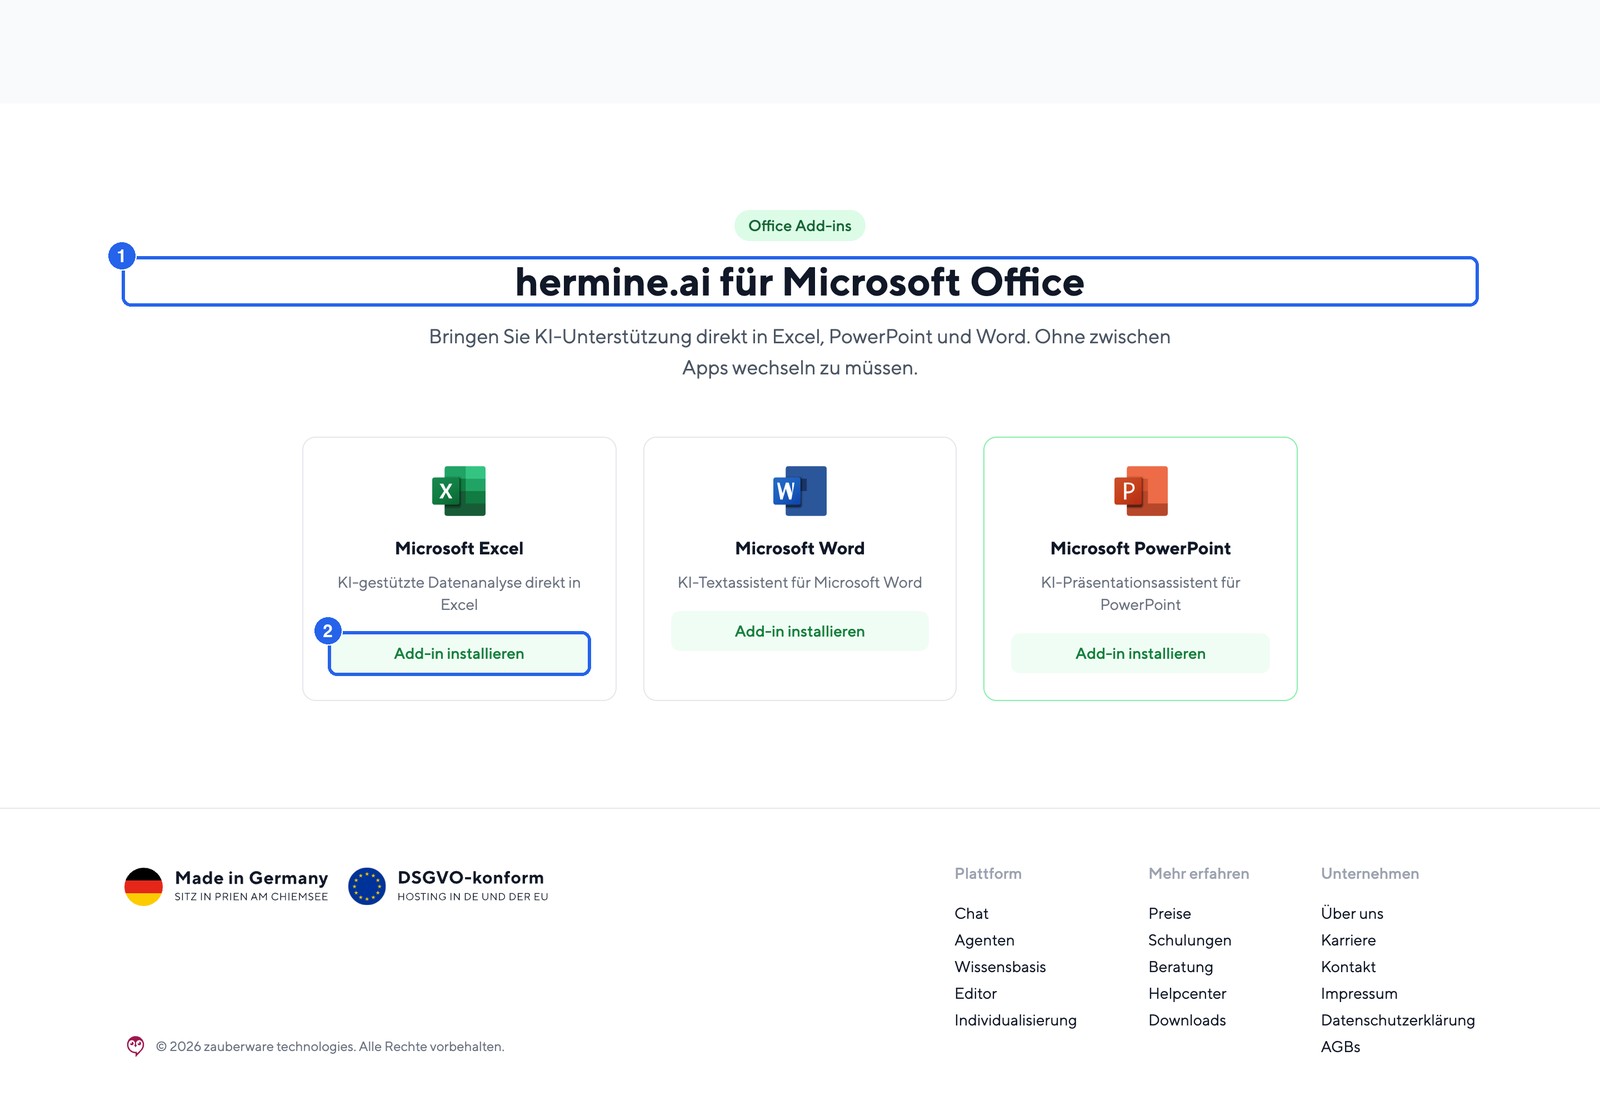Open the Beratung link
This screenshot has height=1111, width=1600.
tap(1180, 967)
